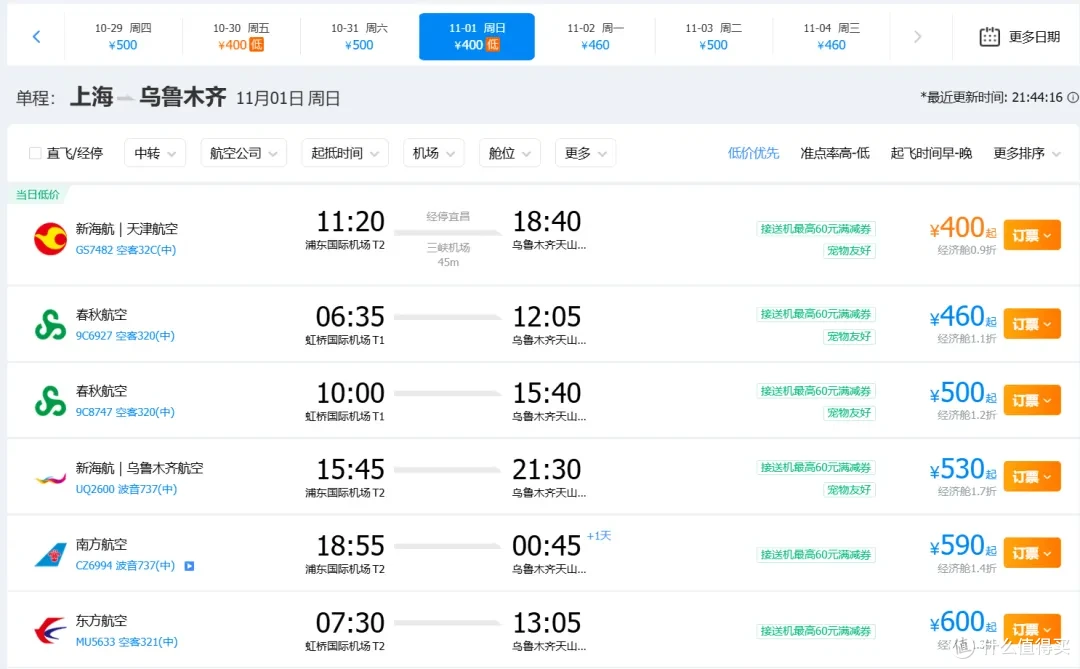This screenshot has width=1080, height=669.
Task: Open flight details link 9C6927 空客320(中)
Action: (125, 336)
